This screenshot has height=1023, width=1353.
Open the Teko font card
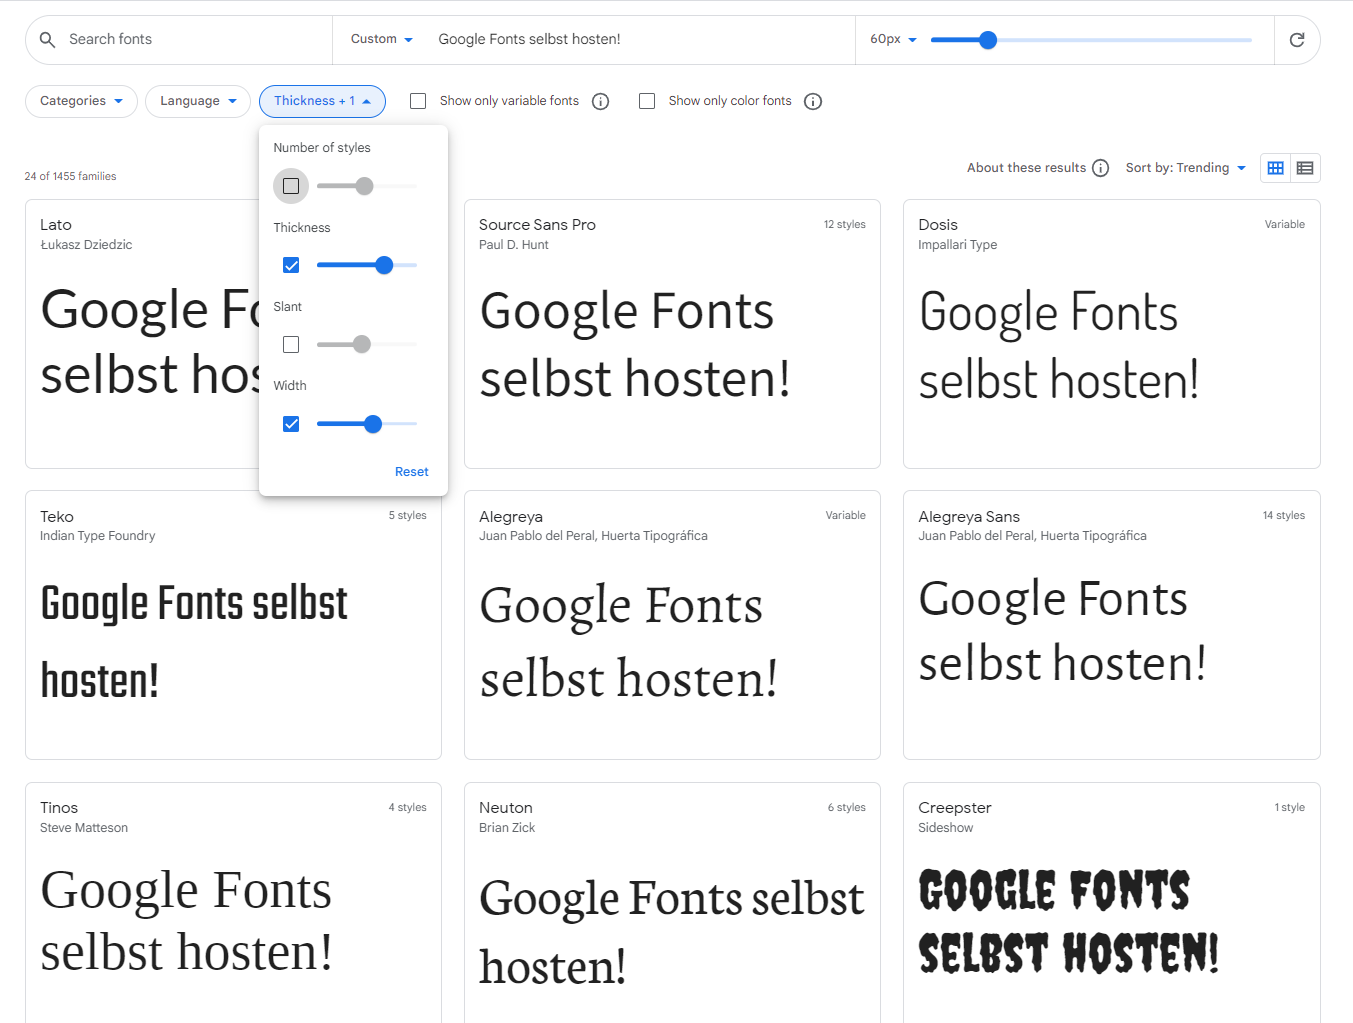click(233, 625)
